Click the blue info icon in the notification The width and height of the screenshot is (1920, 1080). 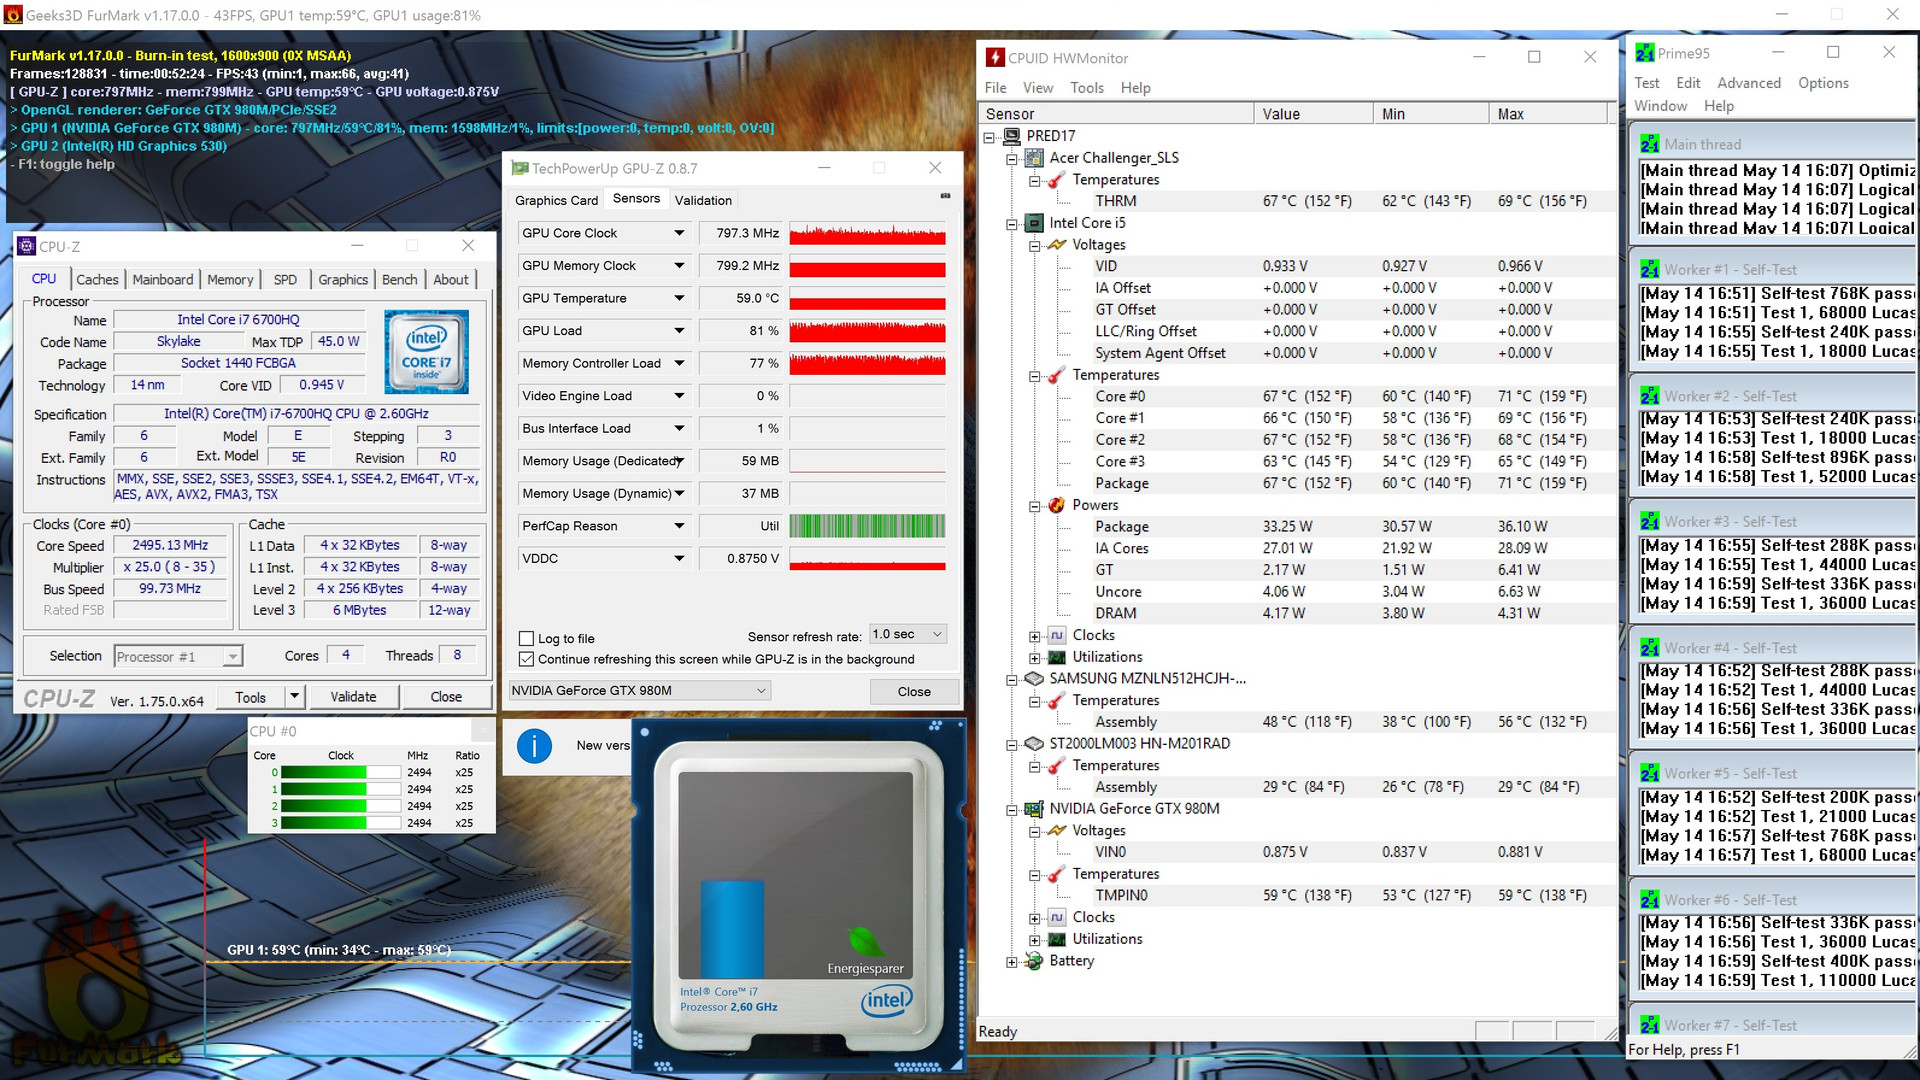pyautogui.click(x=535, y=746)
